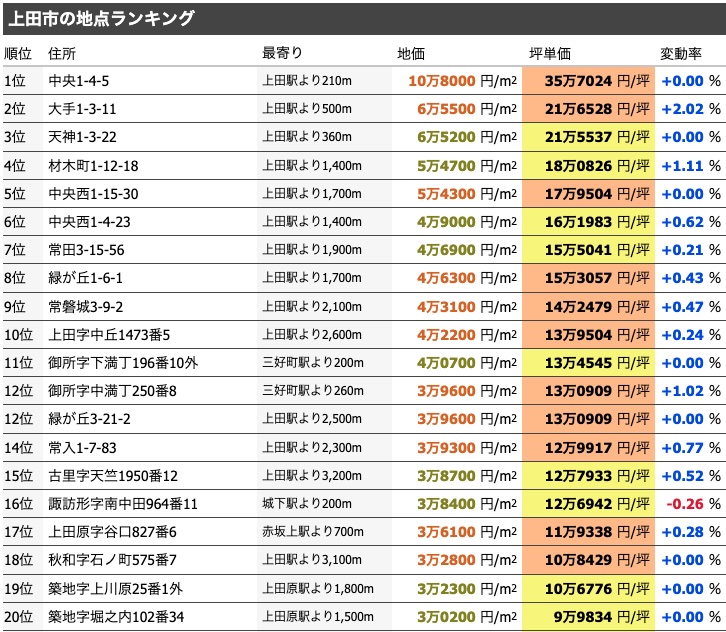The image size is (726, 632).
Task: Click the 6万5200 円/m2 land price
Action: [x=467, y=137]
